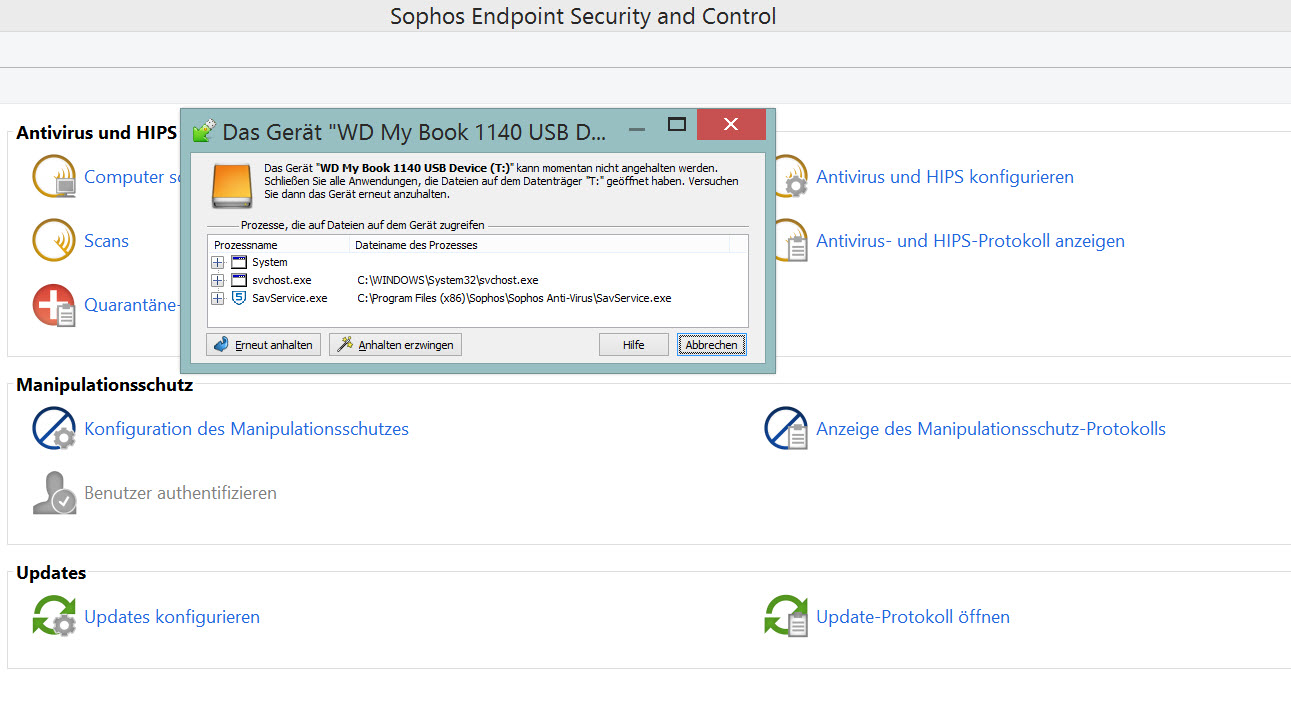Open Konfiguration des Manipulationsschutzes link
The image size is (1291, 715).
[246, 429]
